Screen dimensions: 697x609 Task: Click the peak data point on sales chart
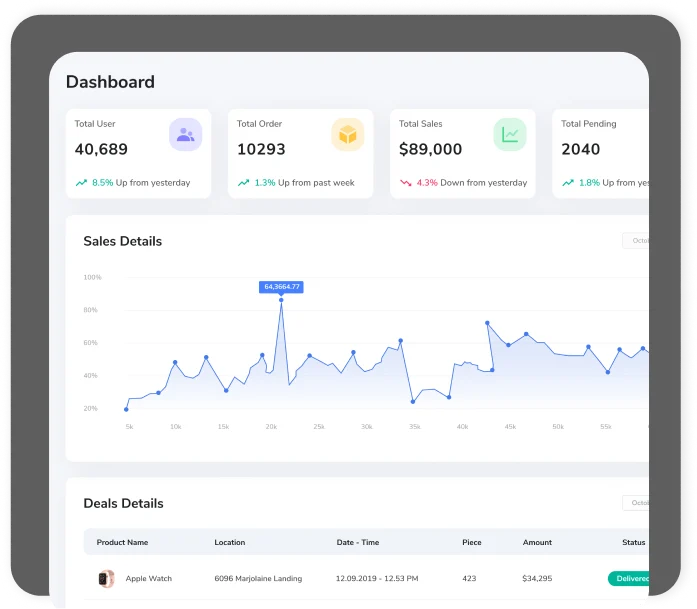(x=281, y=299)
